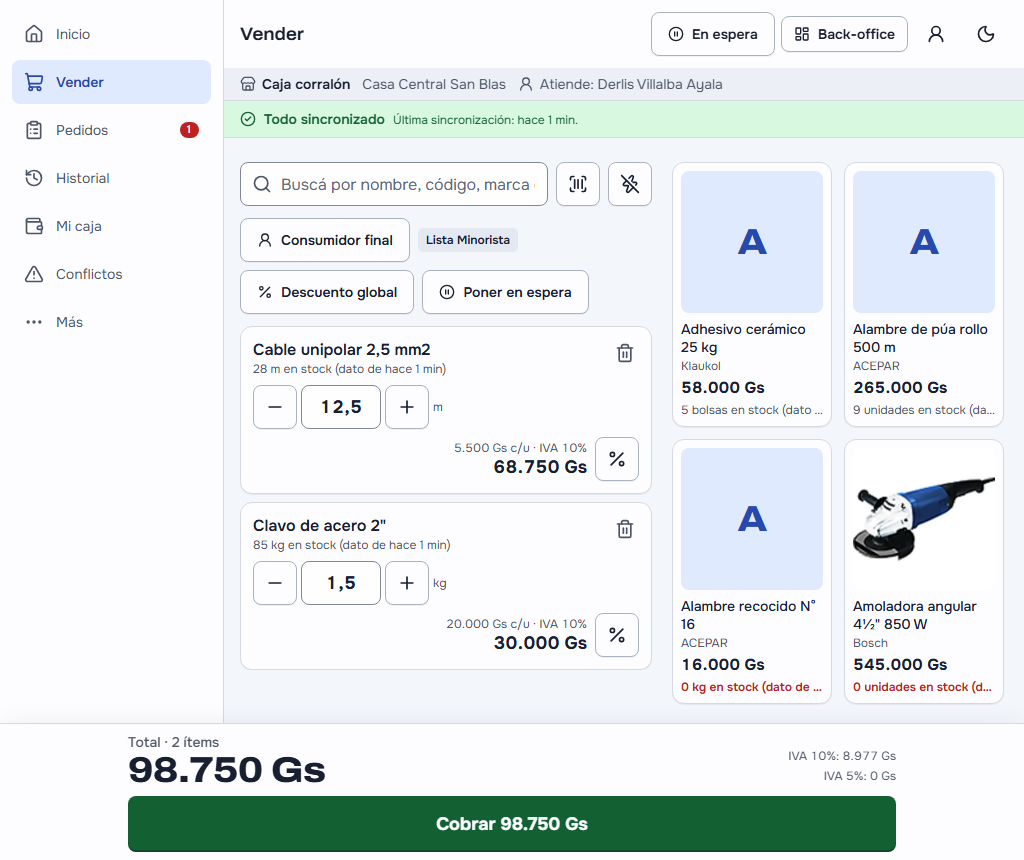
Task: Open Descuento global dialog
Action: click(327, 292)
